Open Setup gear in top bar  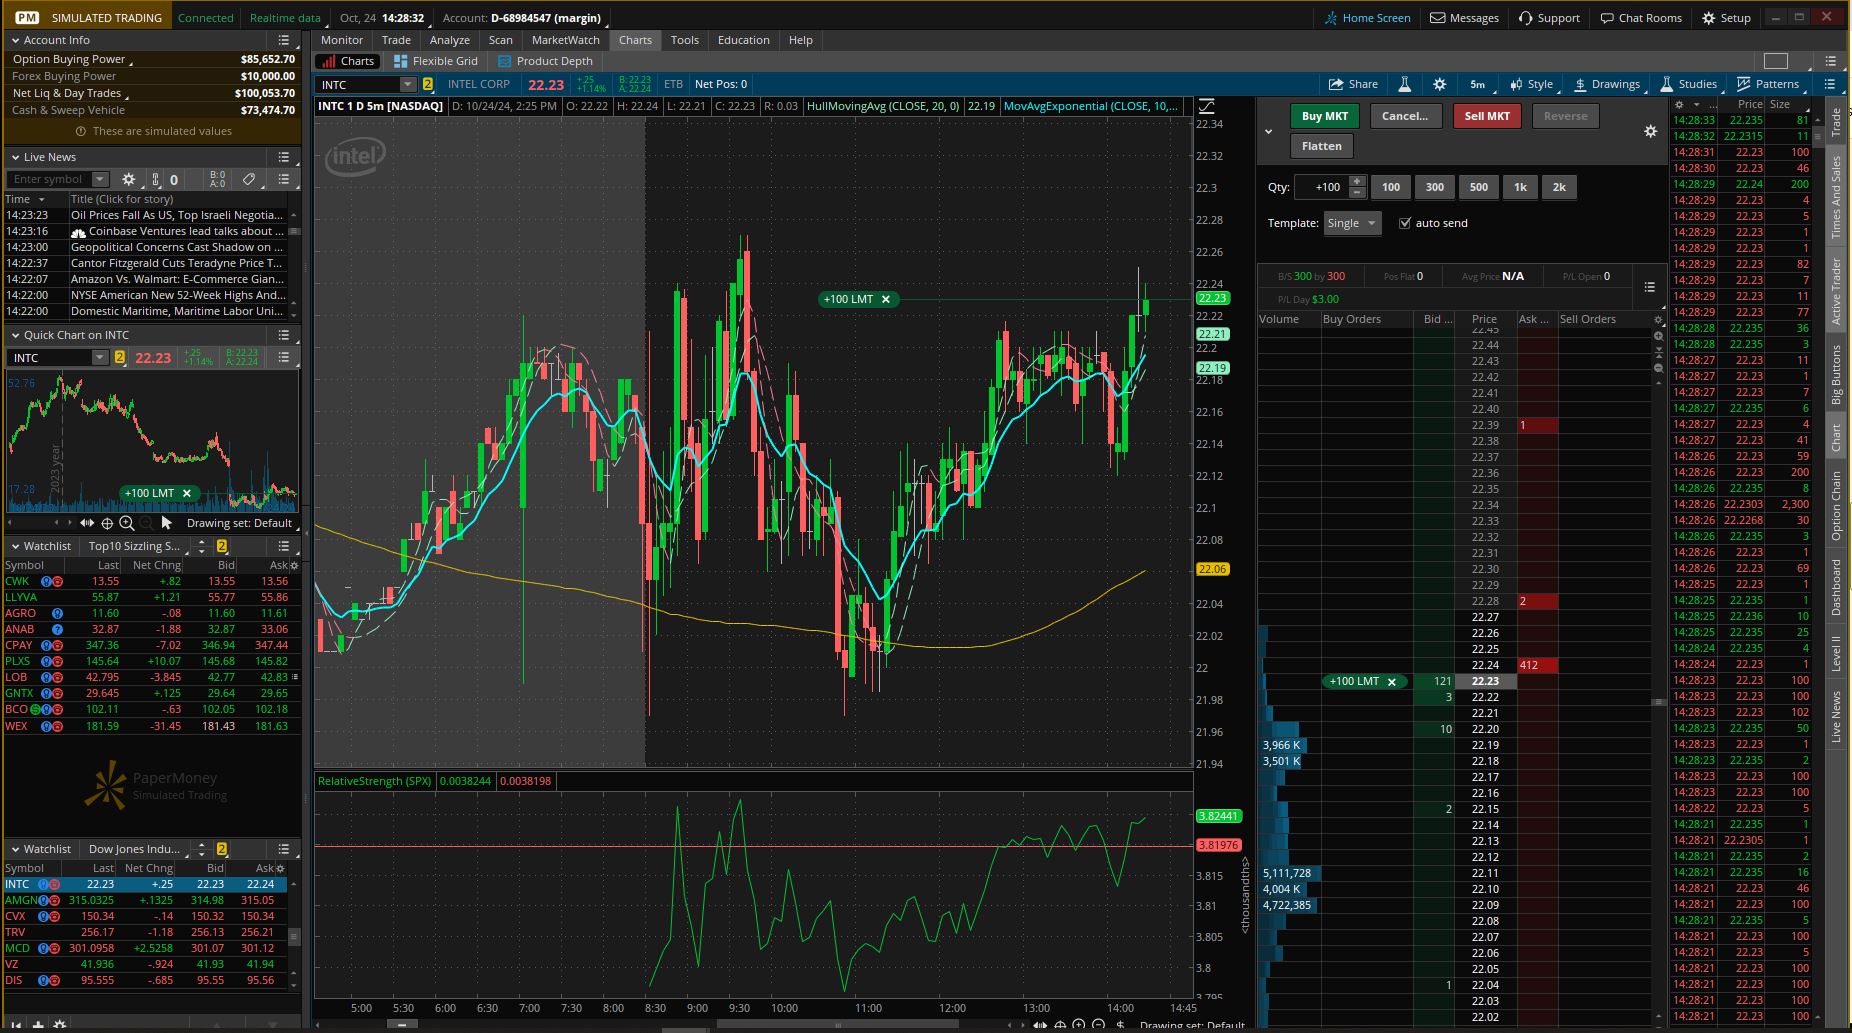pyautogui.click(x=1726, y=18)
